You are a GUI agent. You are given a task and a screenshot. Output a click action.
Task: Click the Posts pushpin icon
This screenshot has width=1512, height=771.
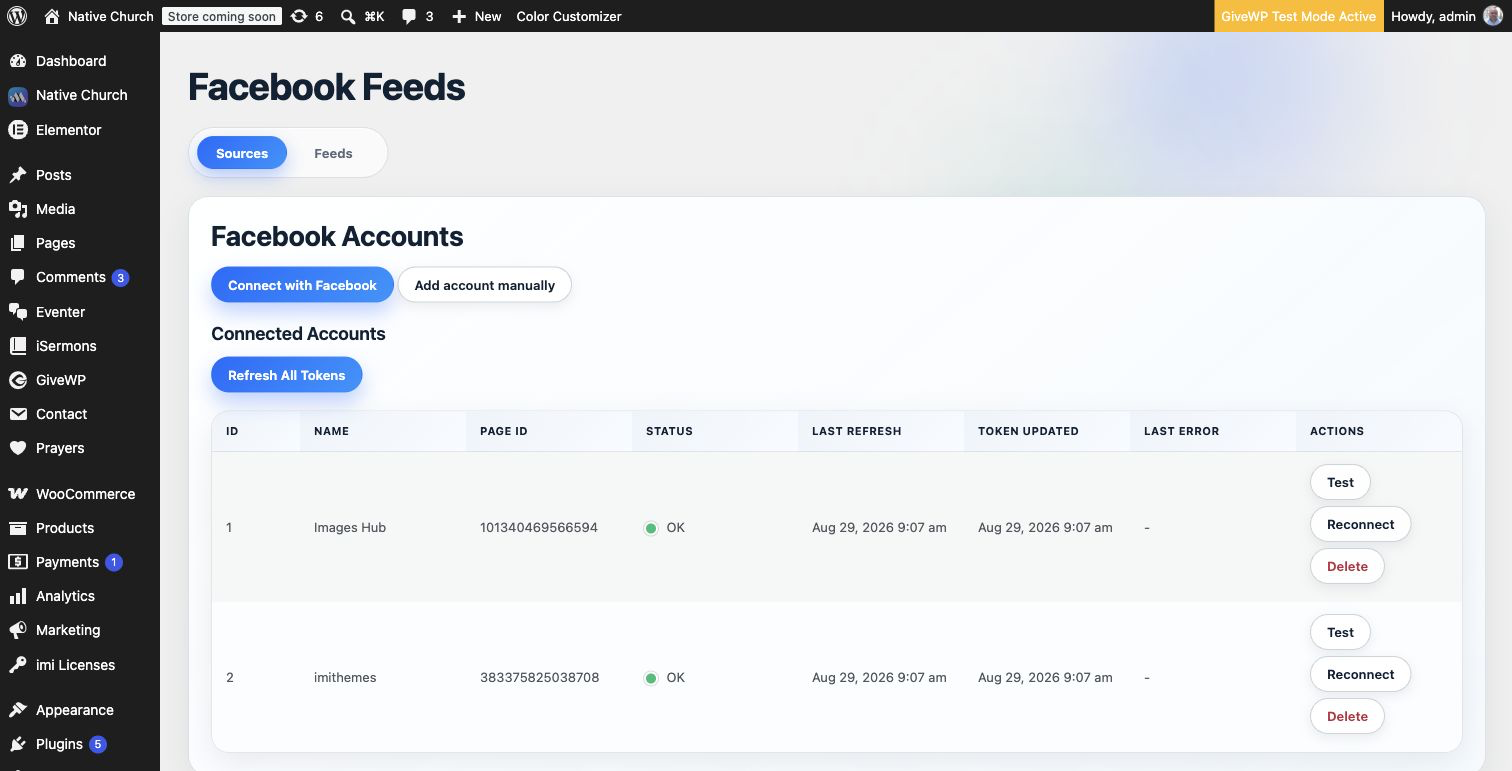[18, 175]
